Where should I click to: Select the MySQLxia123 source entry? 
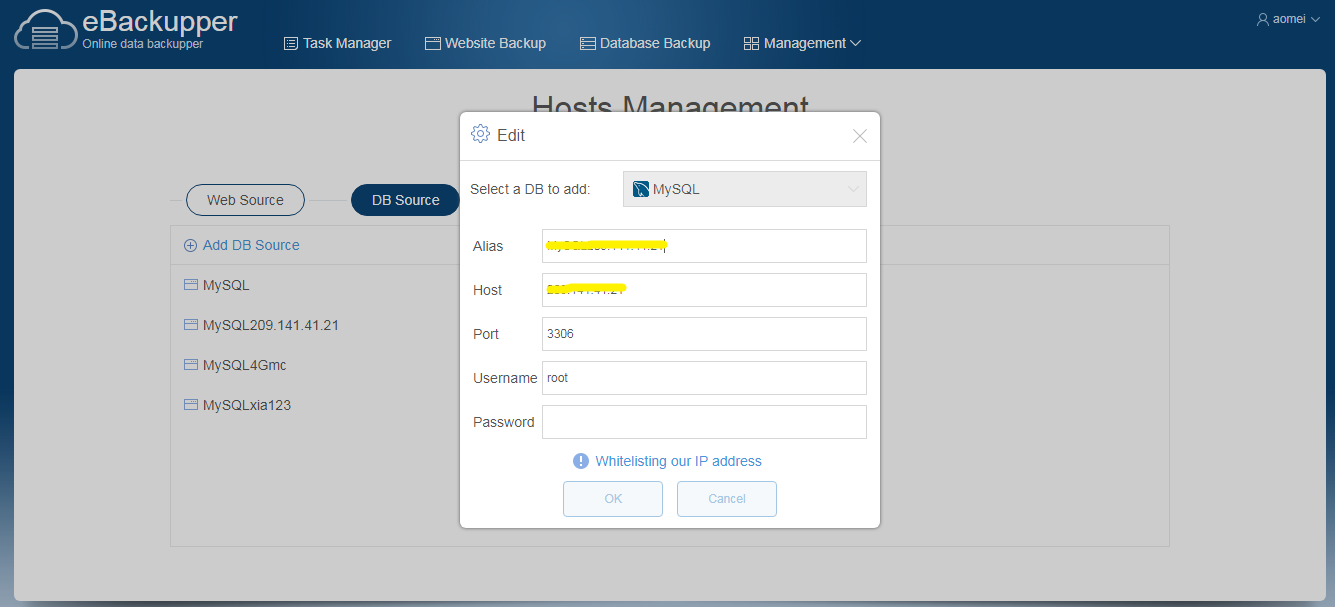tap(247, 405)
